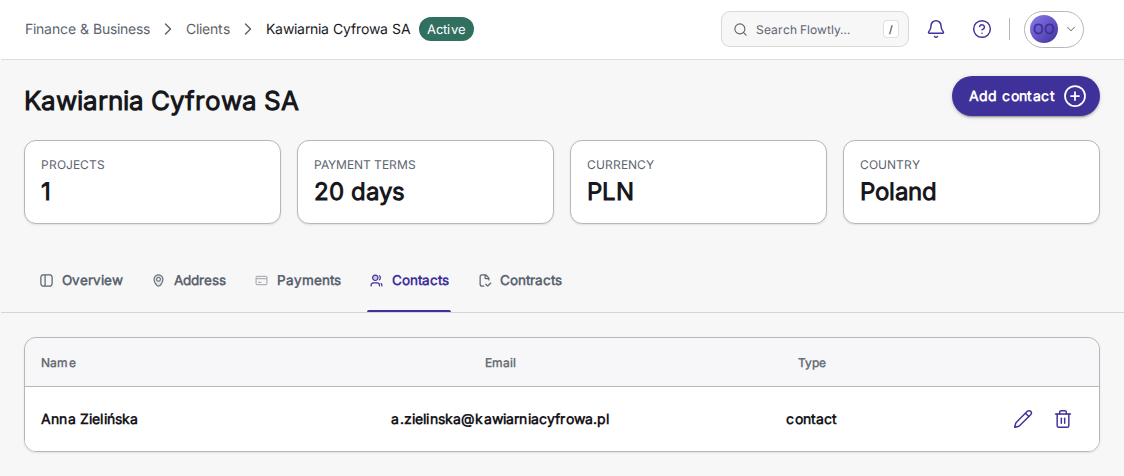Screen dimensions: 1124x476
Task: Go back to Clients breadcrumb
Action: [x=208, y=29]
